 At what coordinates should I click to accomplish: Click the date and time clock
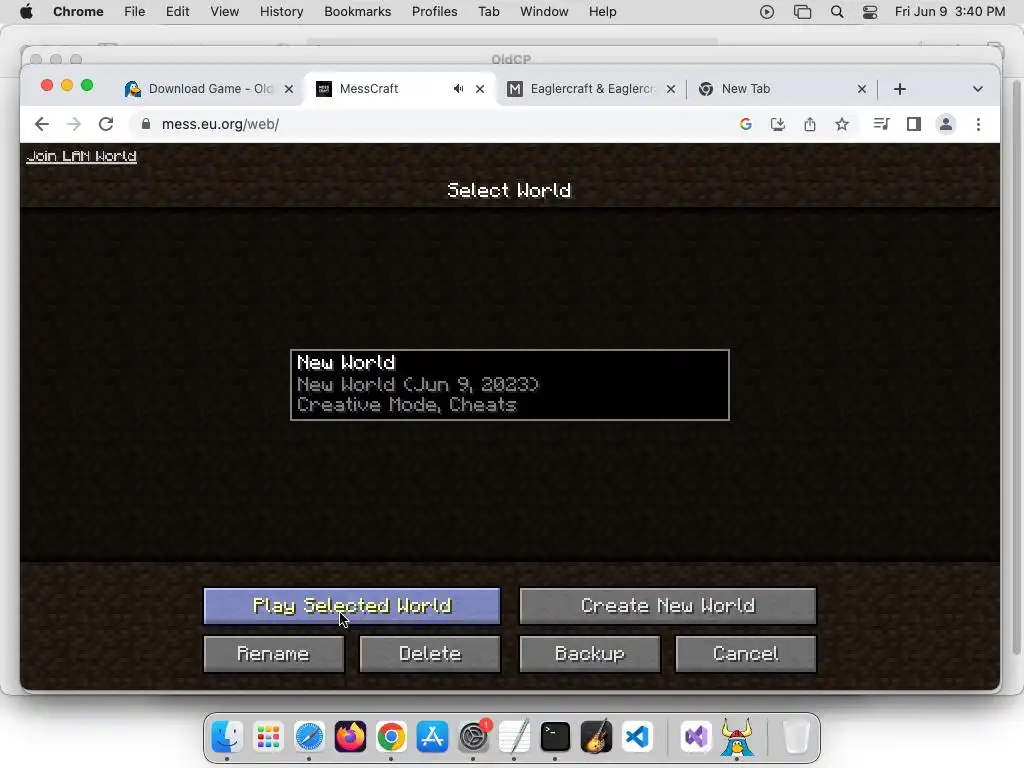pyautogui.click(x=950, y=12)
